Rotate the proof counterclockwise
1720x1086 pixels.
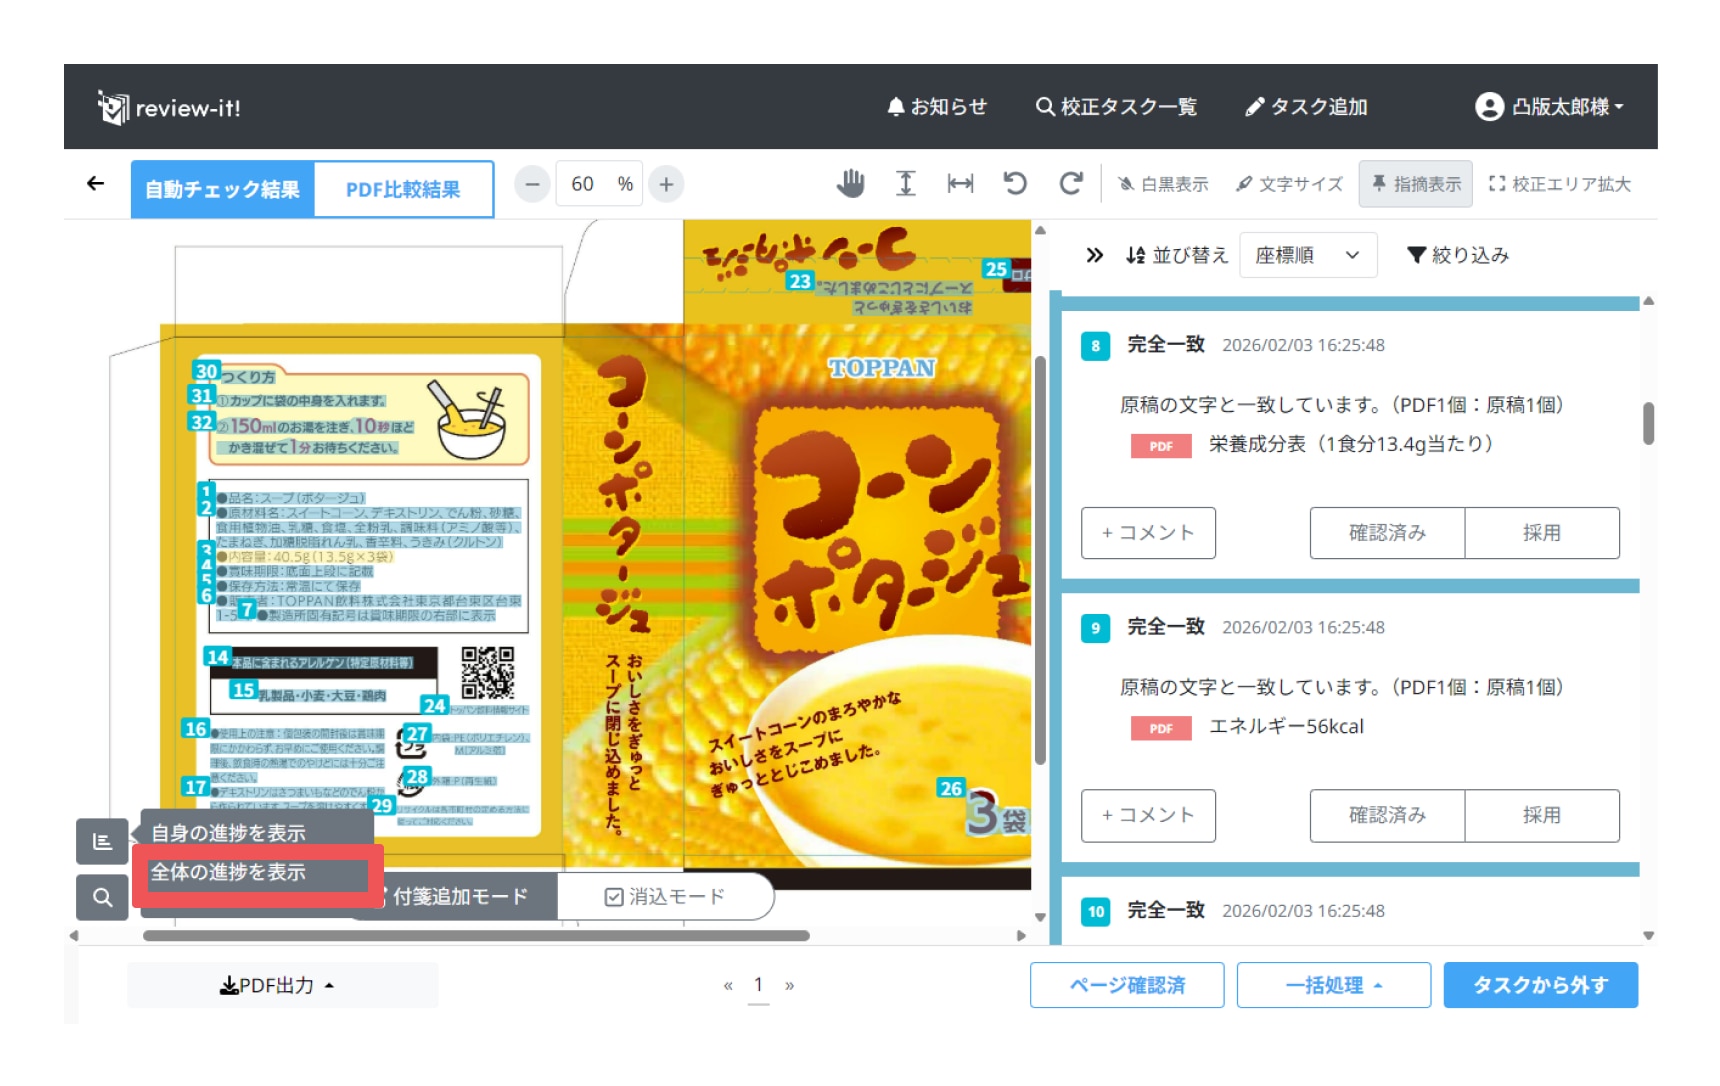1015,184
